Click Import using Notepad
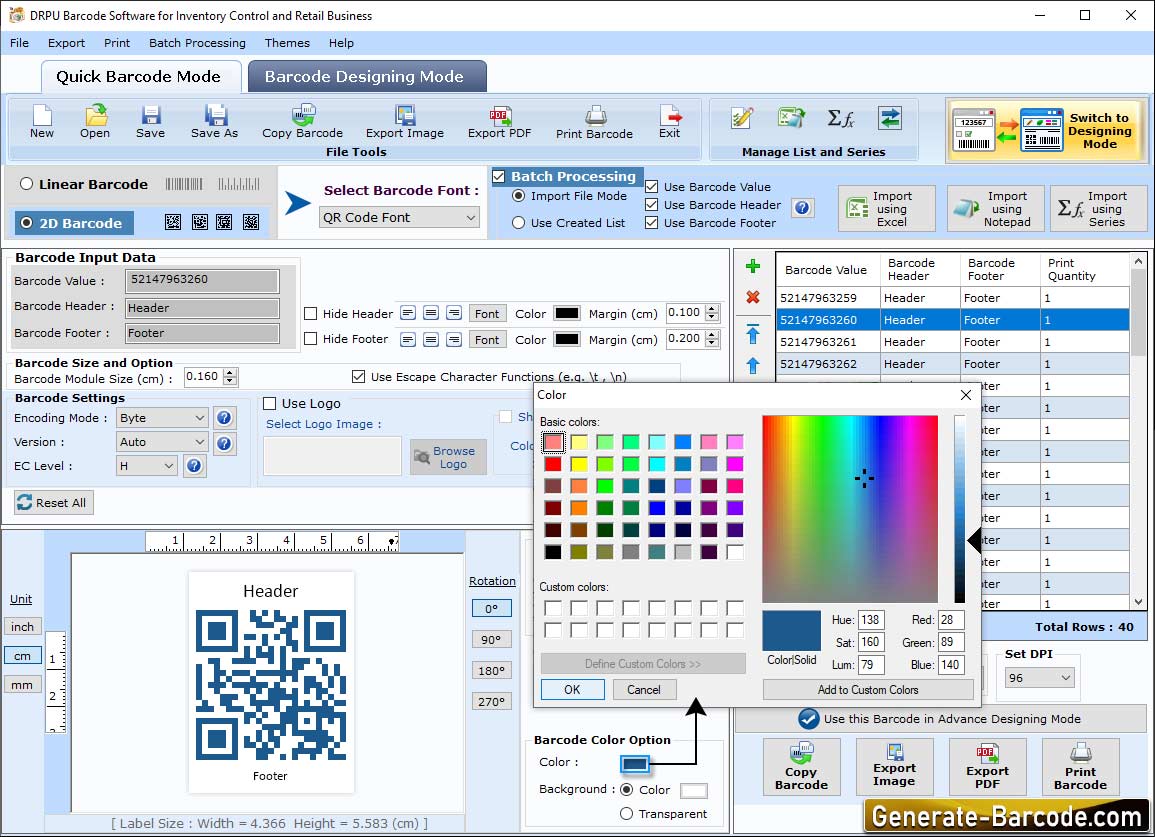Image resolution: width=1155 pixels, height=837 pixels. [x=995, y=209]
